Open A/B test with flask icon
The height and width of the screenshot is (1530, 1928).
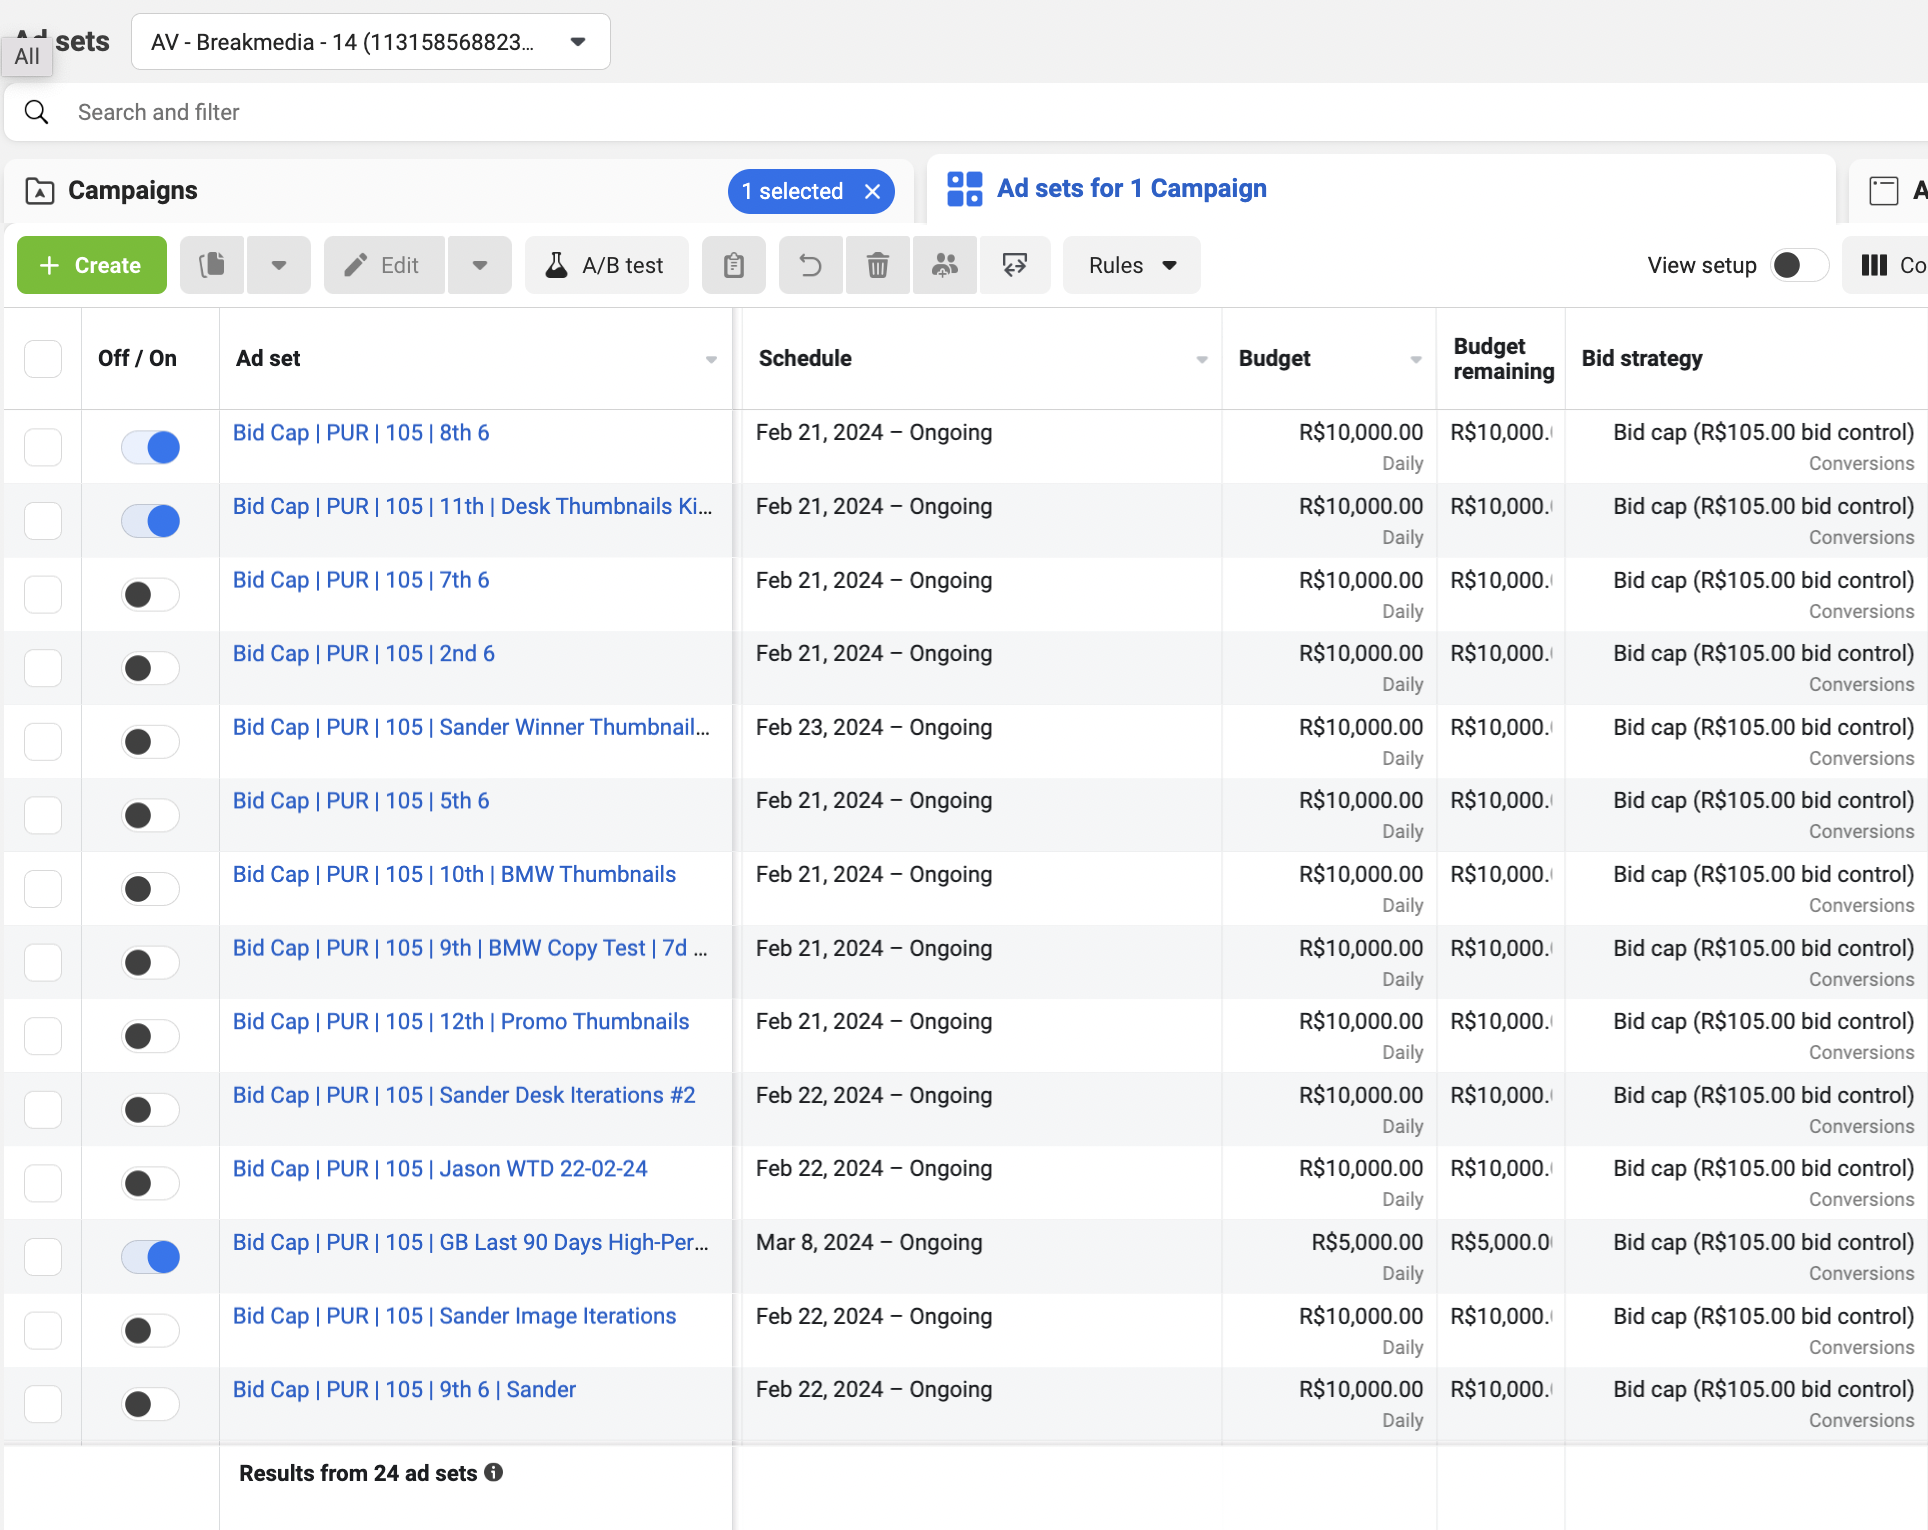click(x=606, y=265)
